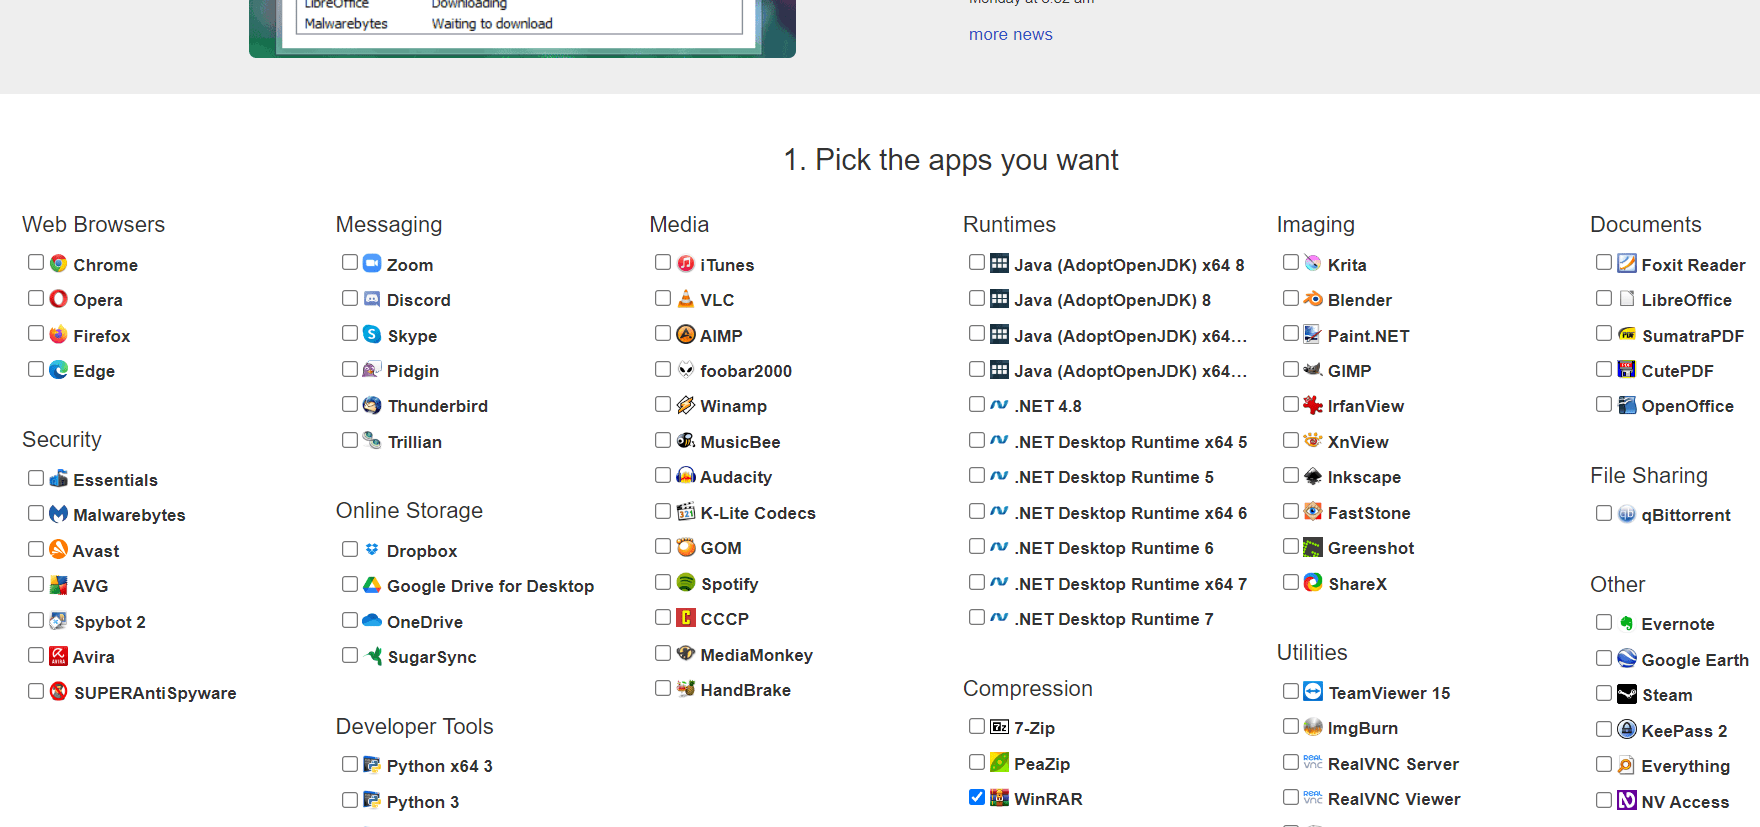Tick the 7-Zip checkbox

[x=977, y=726]
